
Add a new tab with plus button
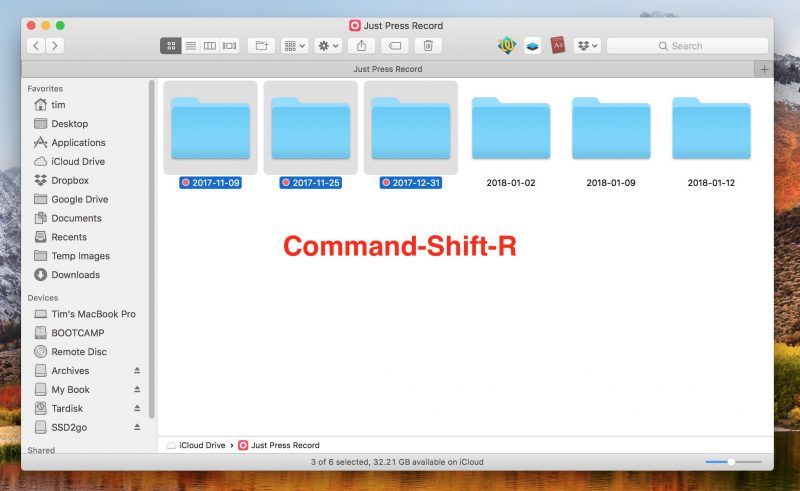pyautogui.click(x=764, y=69)
